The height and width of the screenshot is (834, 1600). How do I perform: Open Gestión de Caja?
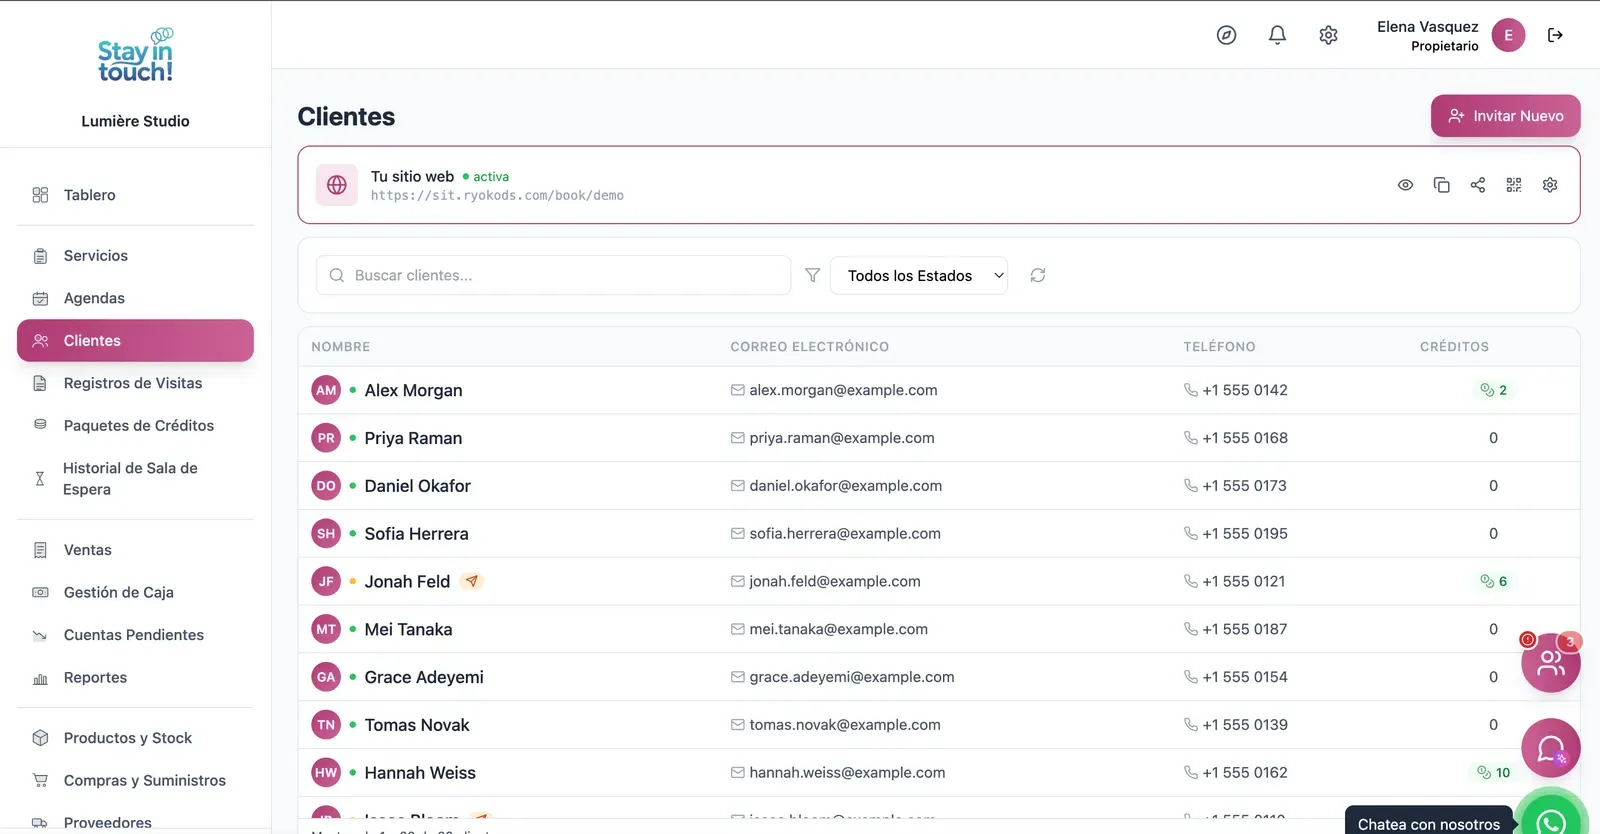(x=135, y=593)
